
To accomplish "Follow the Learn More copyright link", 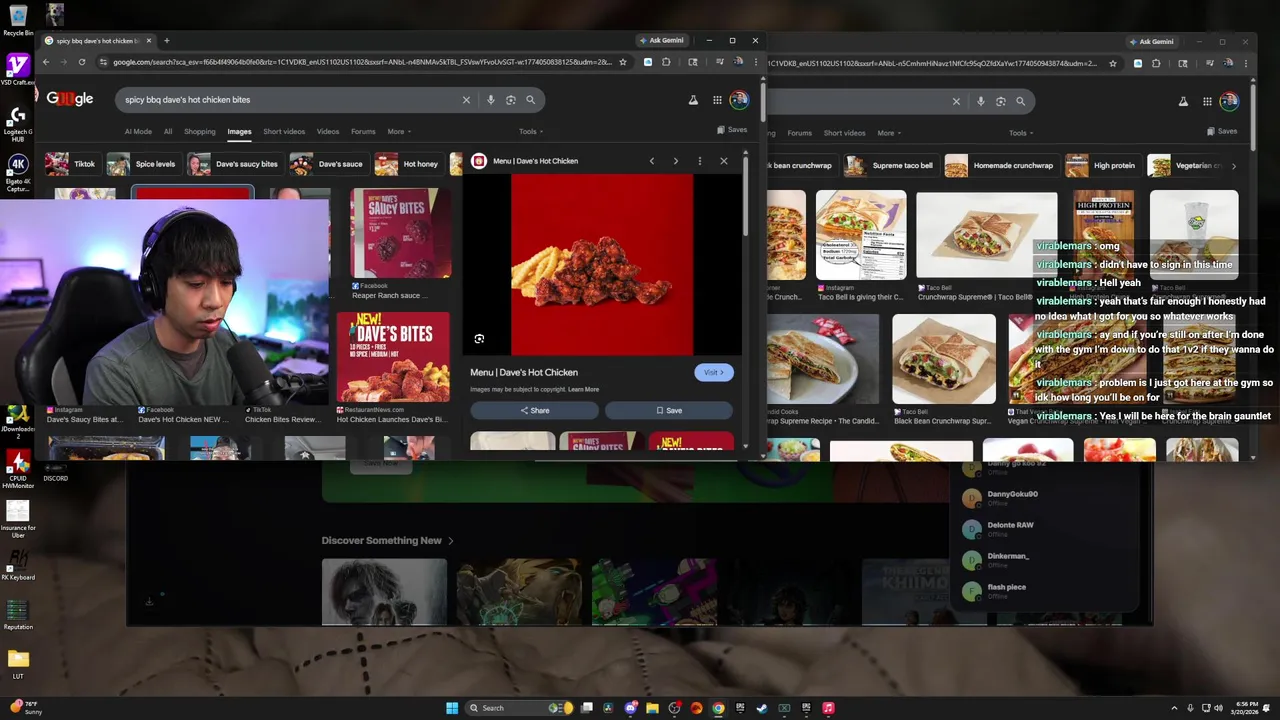I will pos(584,390).
